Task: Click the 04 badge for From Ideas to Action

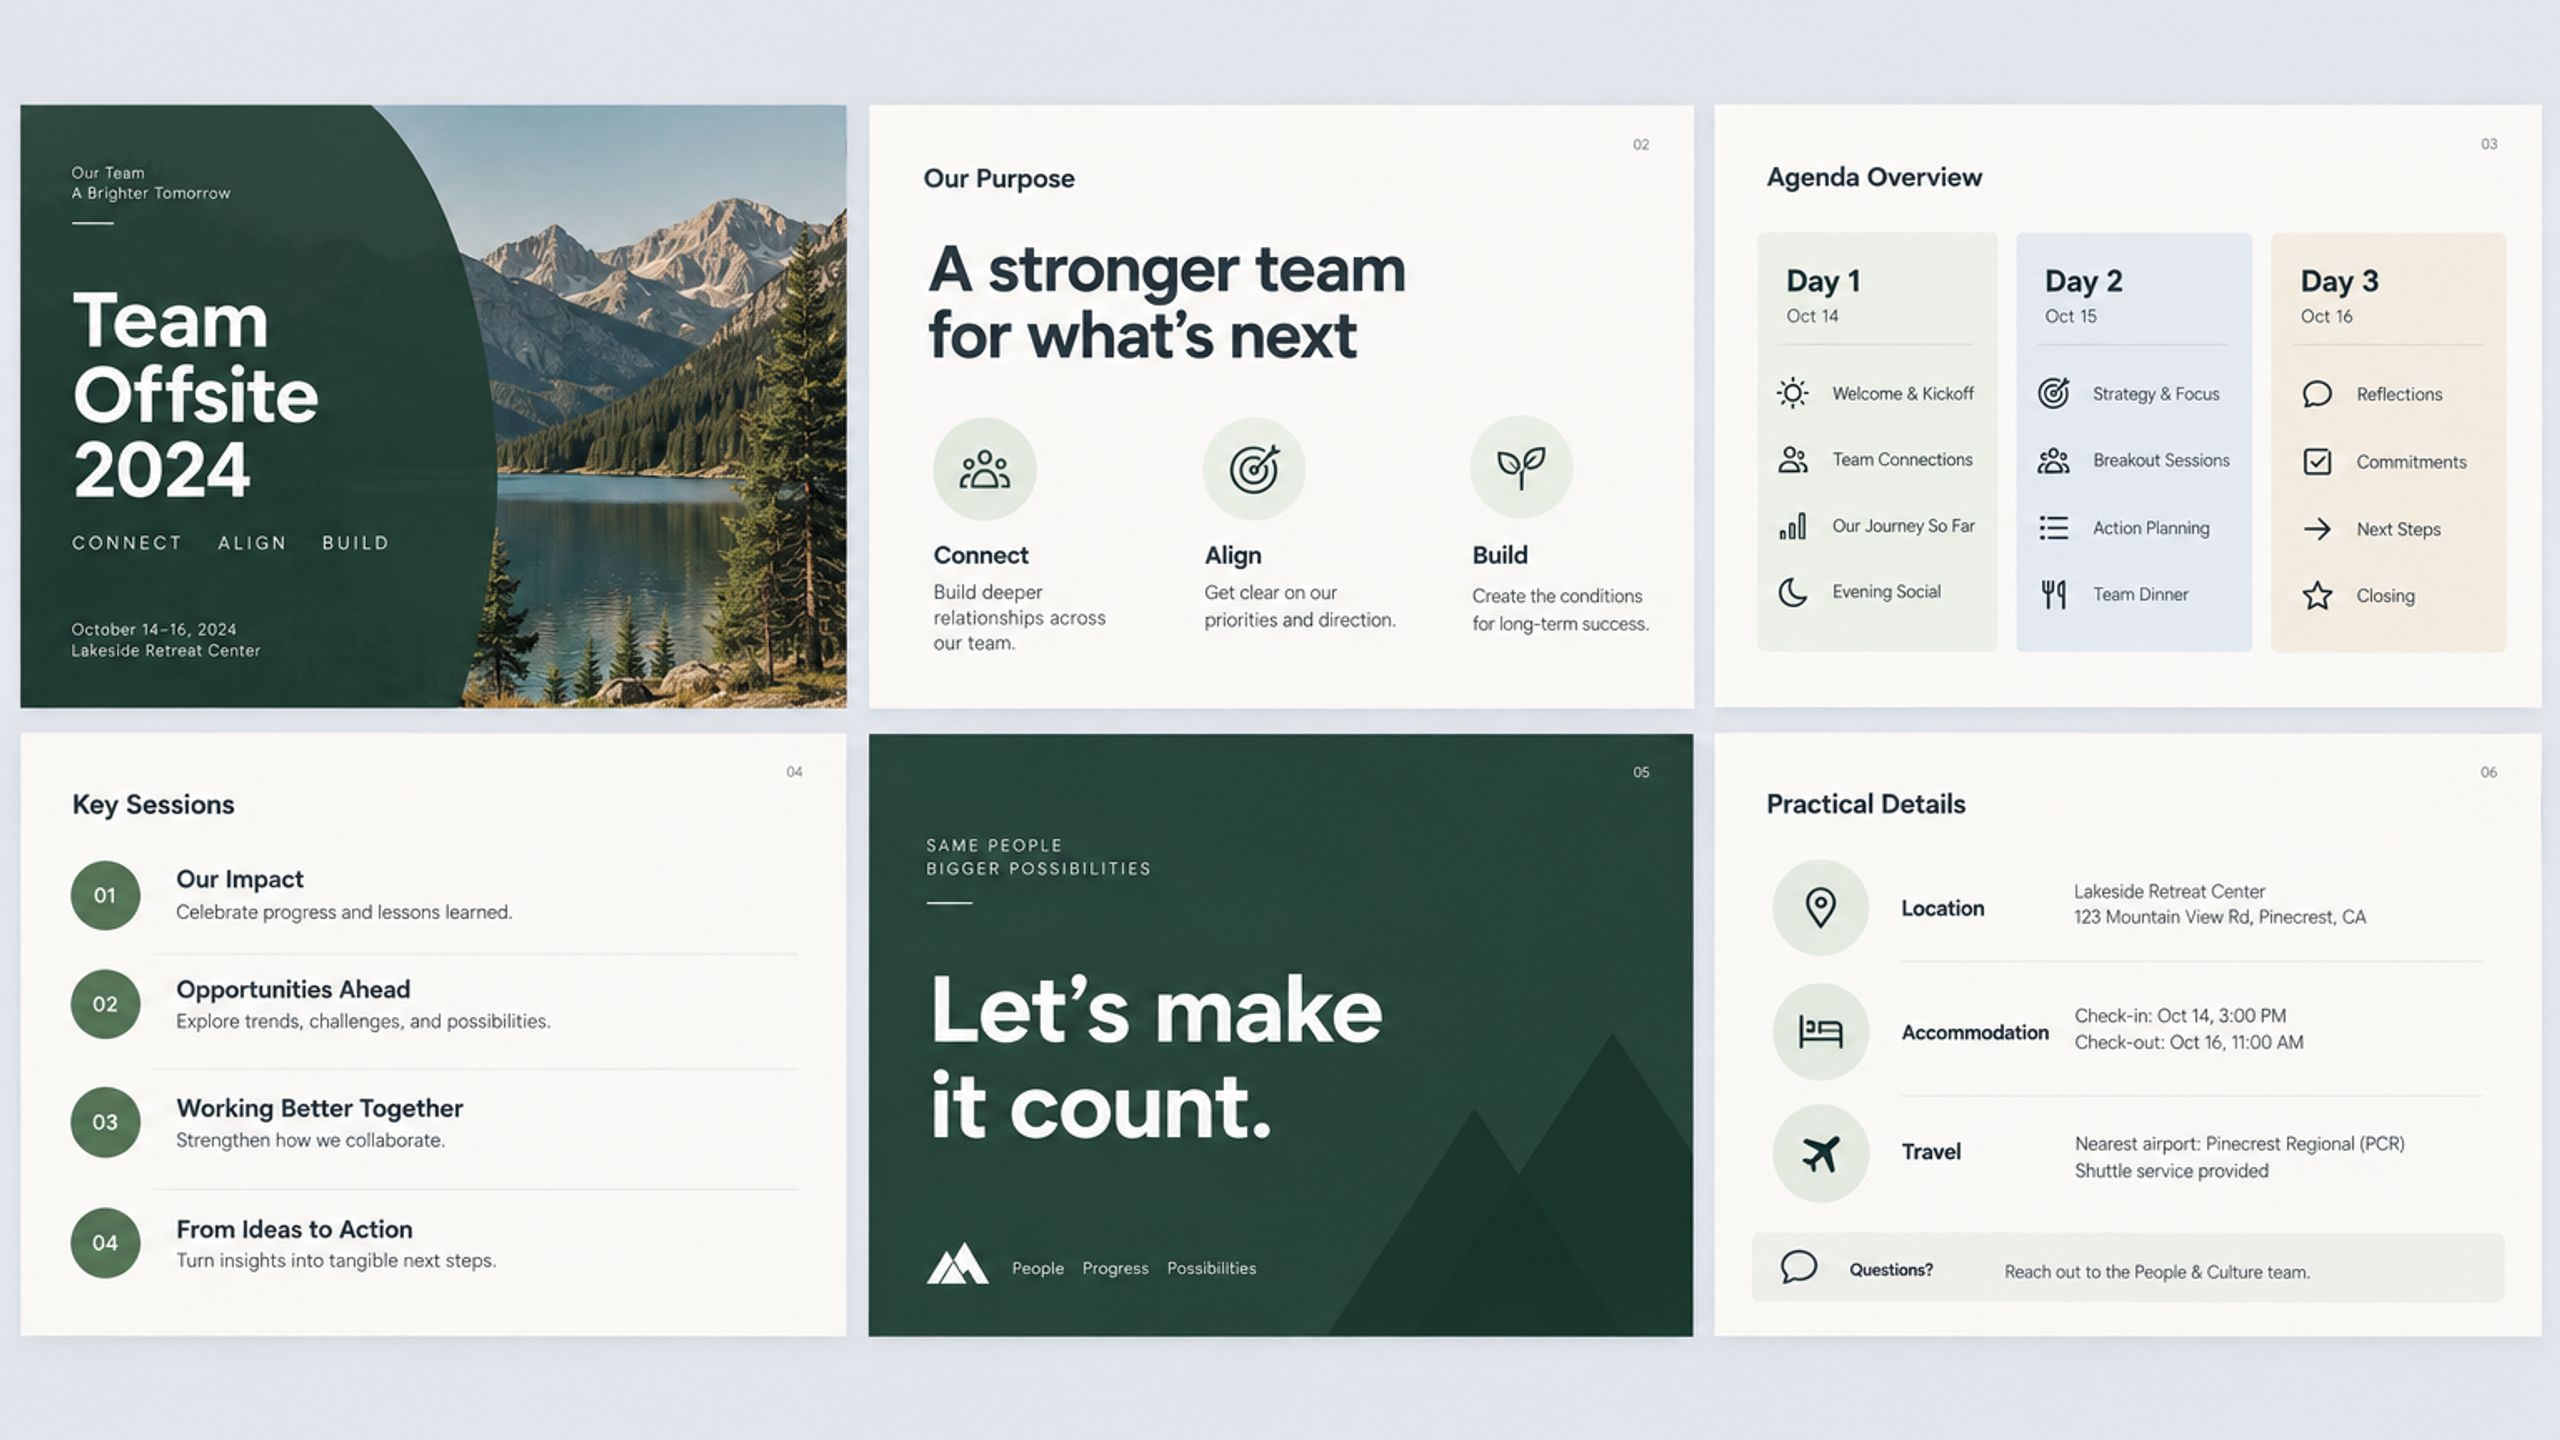Action: point(105,1243)
